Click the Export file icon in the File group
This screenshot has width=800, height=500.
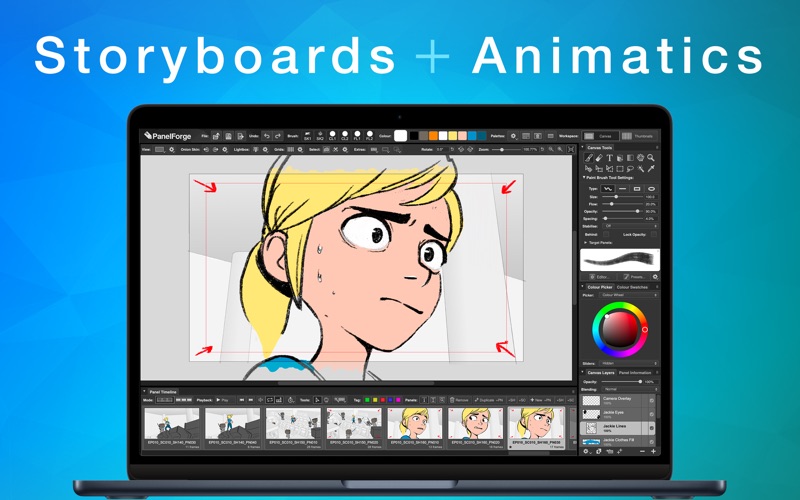tap(241, 136)
